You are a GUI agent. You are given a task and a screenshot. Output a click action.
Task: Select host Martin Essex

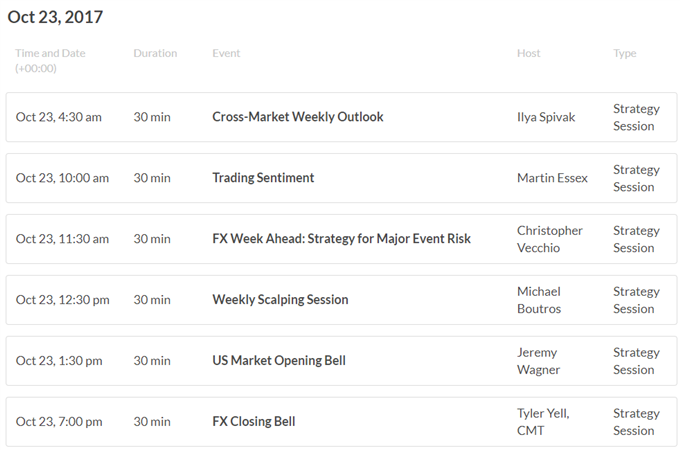click(552, 178)
